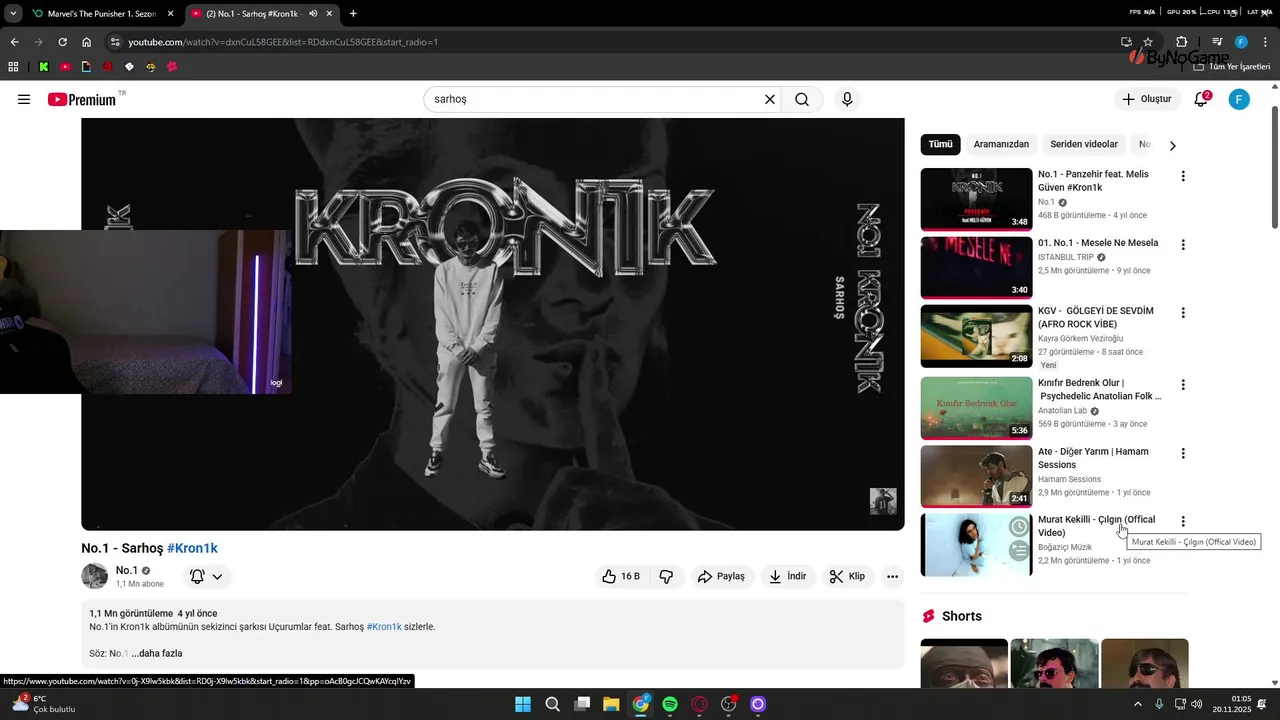Open more actions for the video
This screenshot has width=1280, height=720.
click(892, 576)
